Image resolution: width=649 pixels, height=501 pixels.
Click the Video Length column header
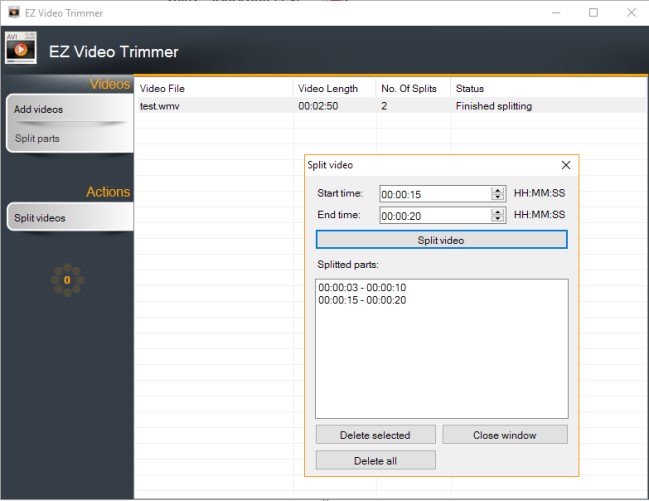click(x=334, y=88)
